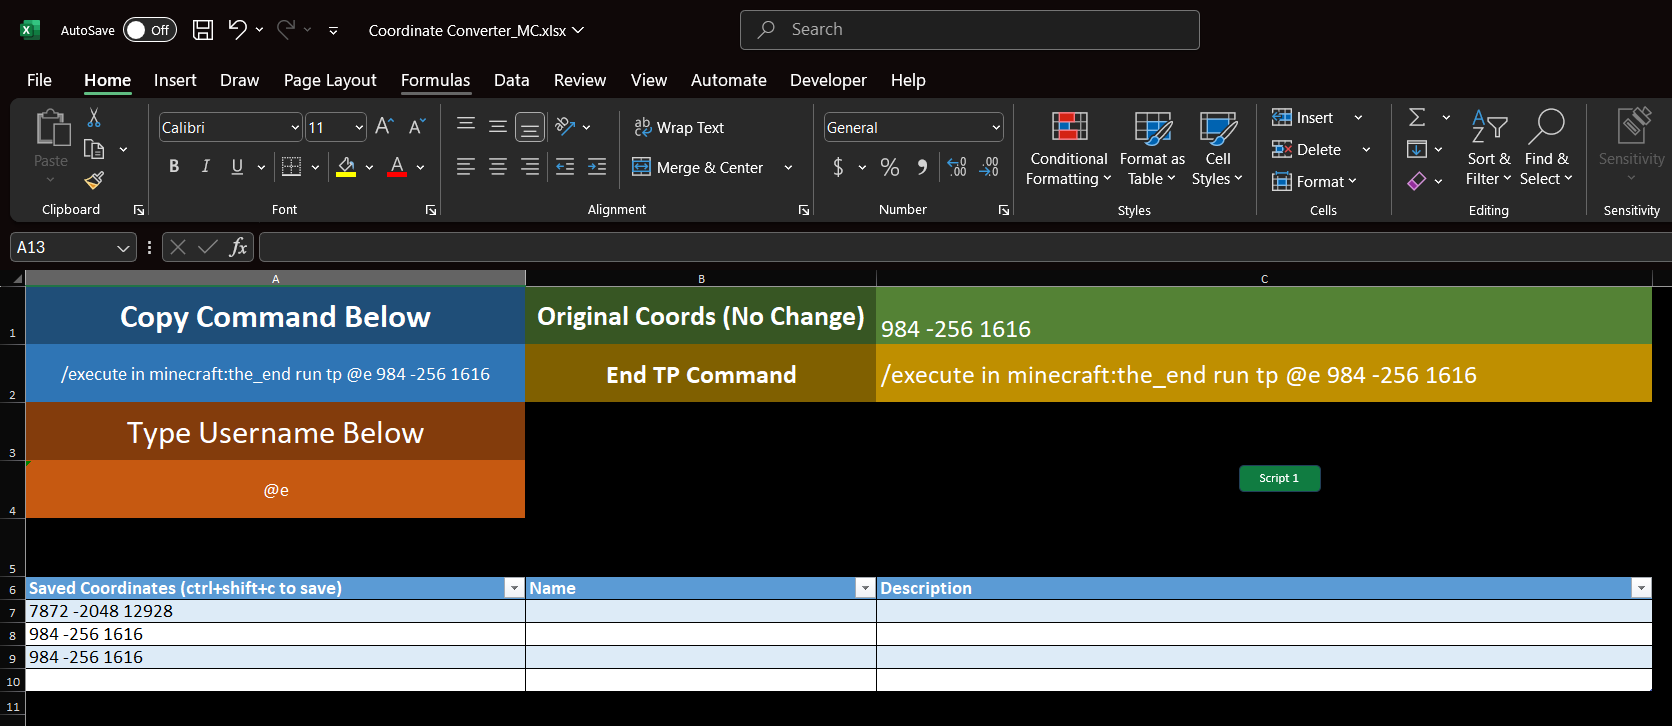Click the Decrease Indent icon
This screenshot has height=726, width=1672.
(565, 167)
